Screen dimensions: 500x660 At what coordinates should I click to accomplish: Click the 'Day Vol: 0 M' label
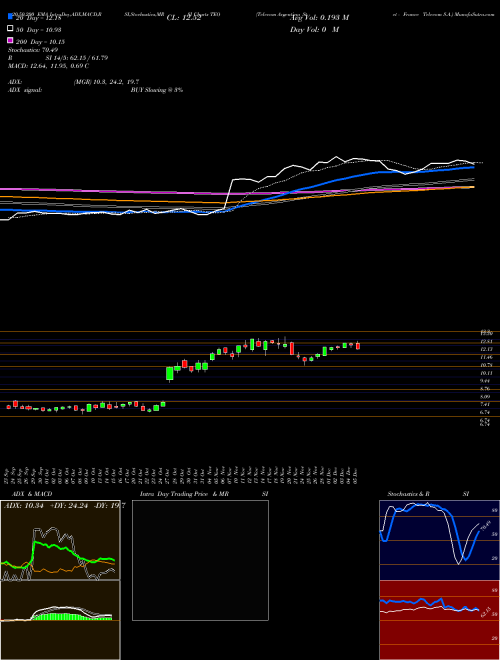tap(314, 30)
